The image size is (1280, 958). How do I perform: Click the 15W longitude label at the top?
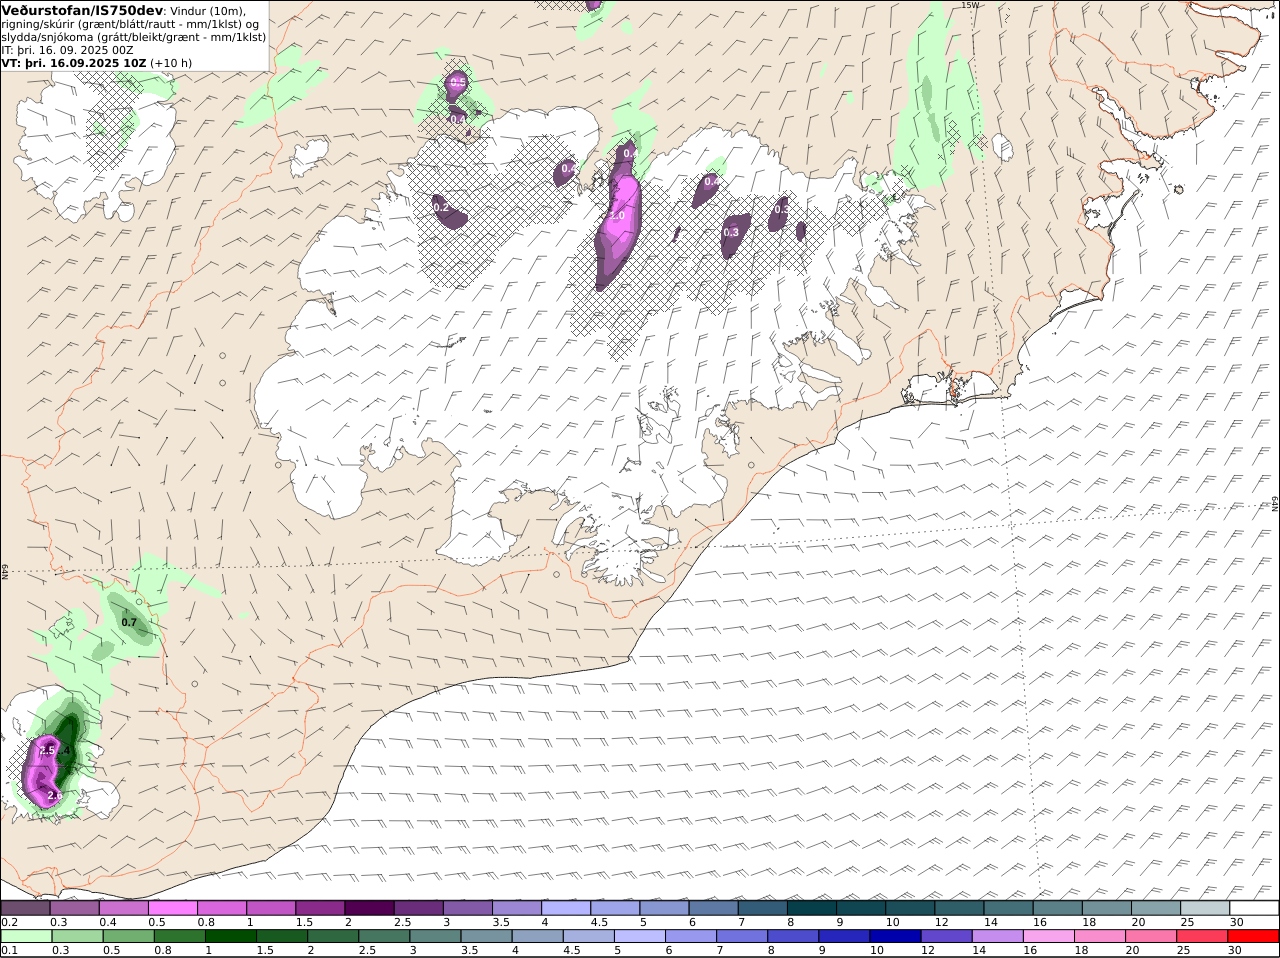click(969, 5)
